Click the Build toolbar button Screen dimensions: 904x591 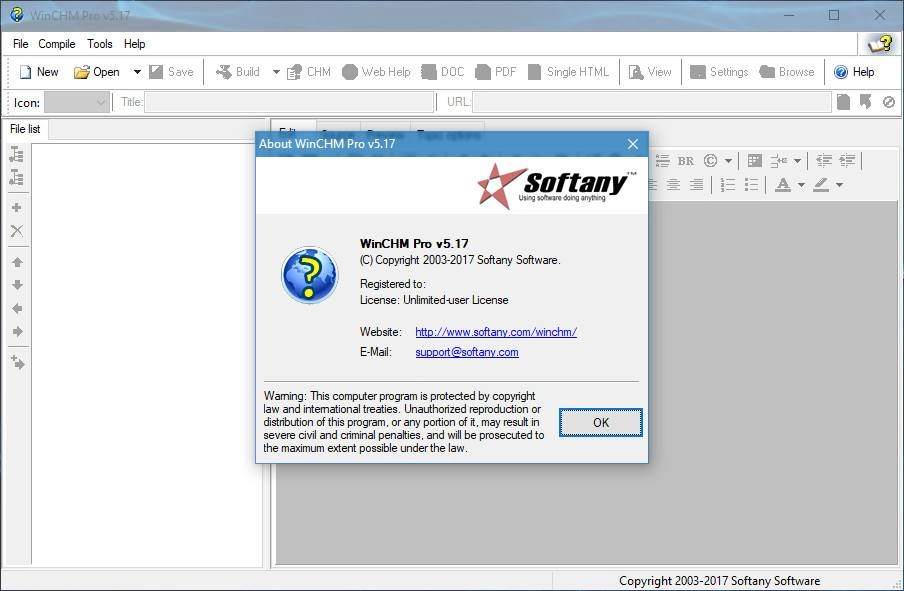(x=238, y=72)
